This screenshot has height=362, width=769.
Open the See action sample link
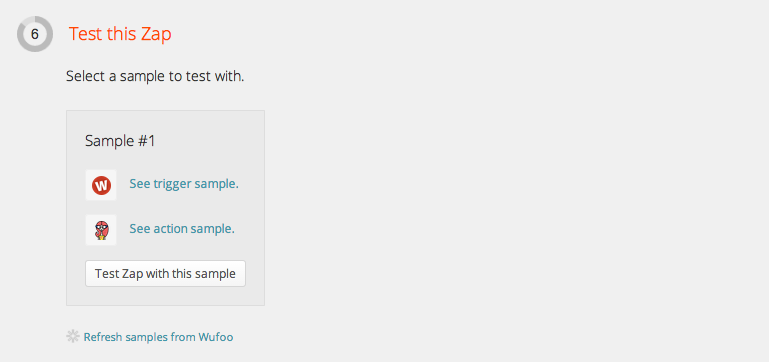[x=182, y=229]
